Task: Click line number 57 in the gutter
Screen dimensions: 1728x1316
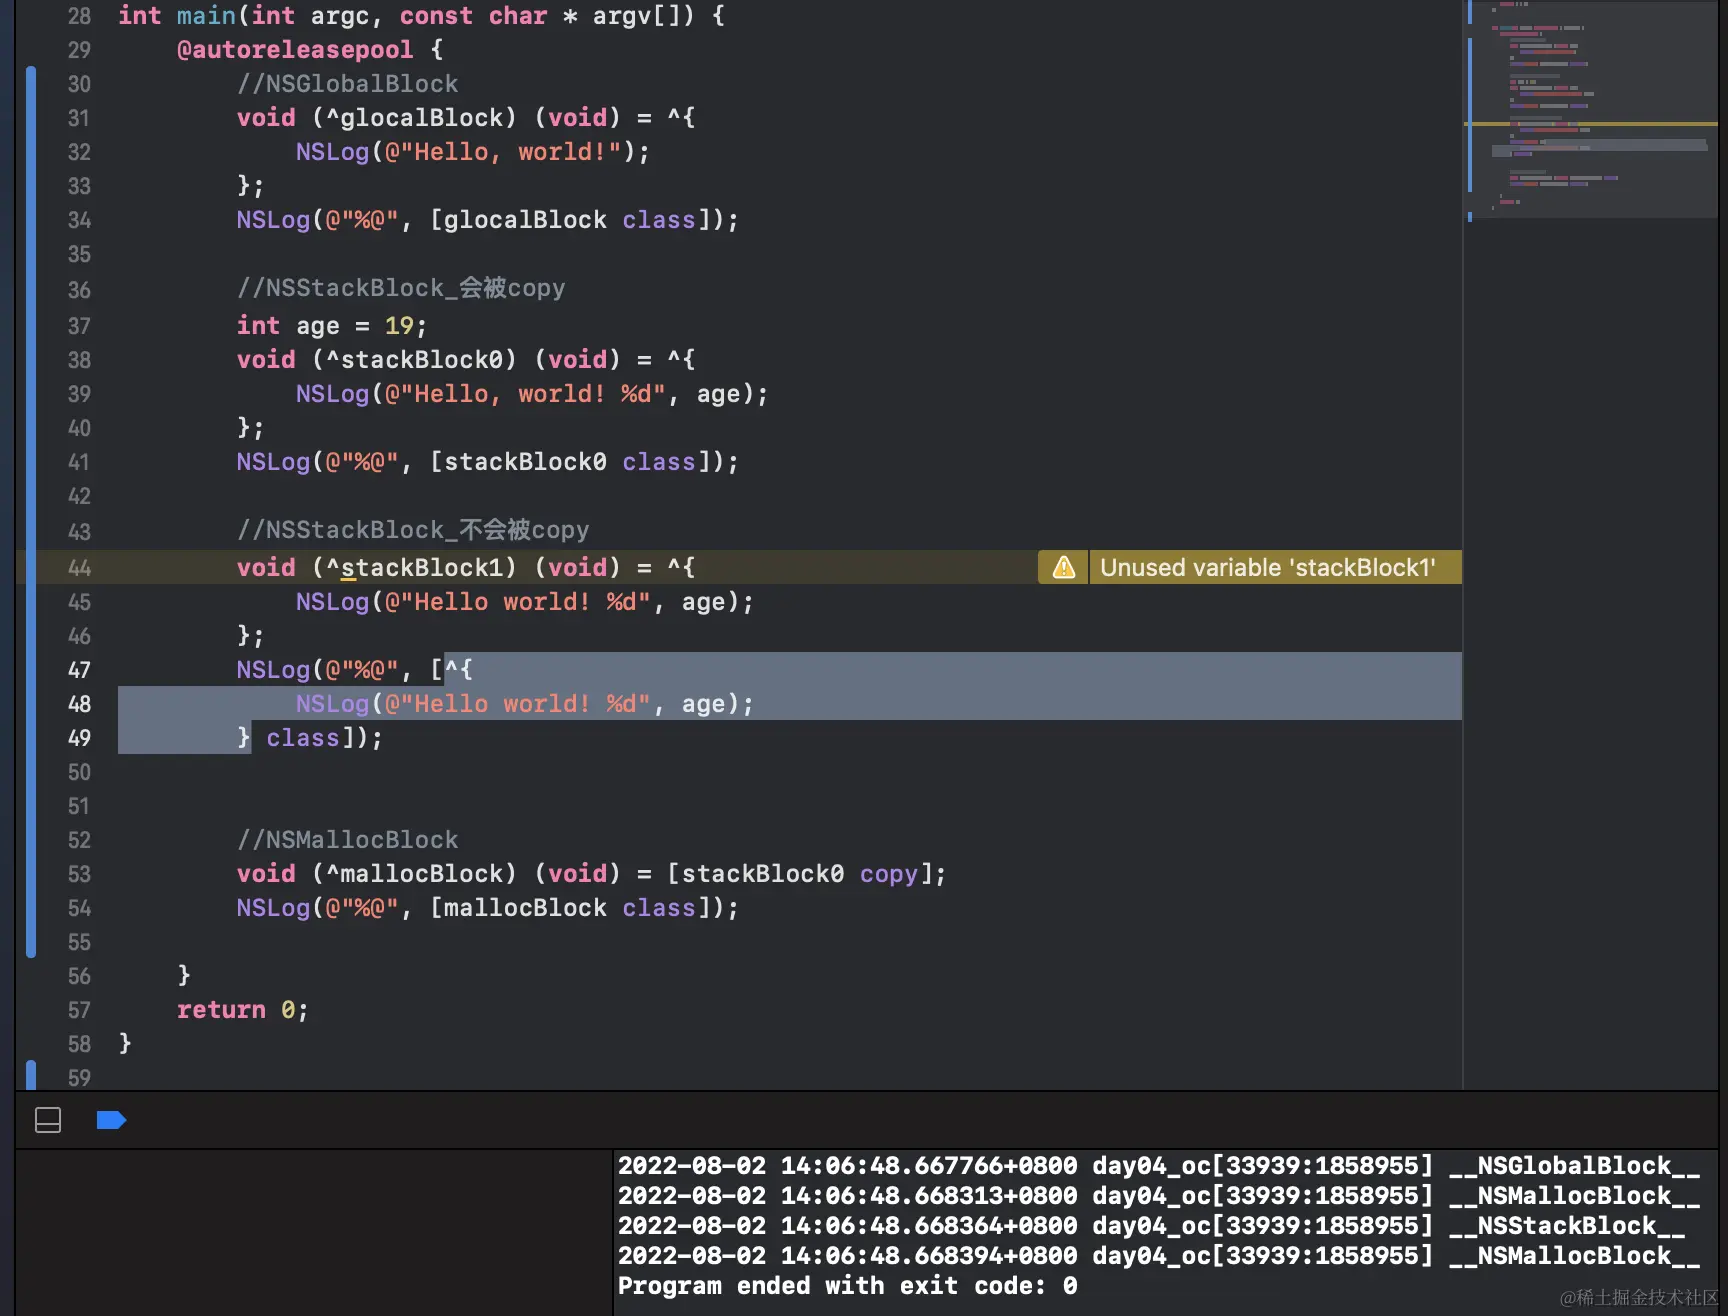Action: coord(79,1010)
